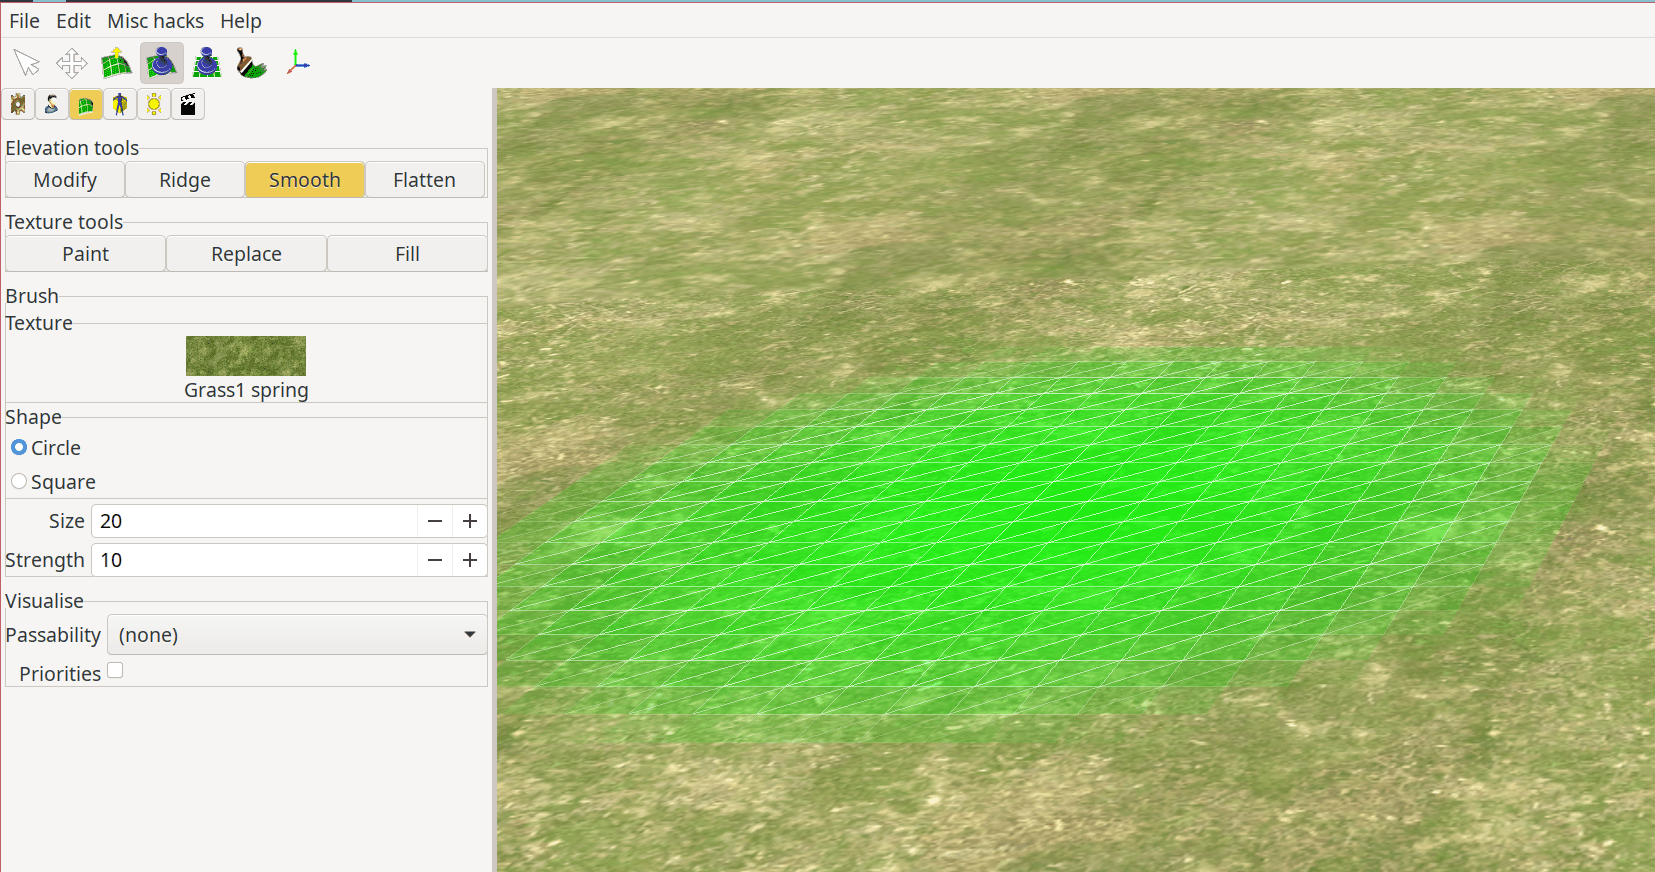The width and height of the screenshot is (1655, 872).
Task: Click the Replace texture button
Action: (246, 254)
